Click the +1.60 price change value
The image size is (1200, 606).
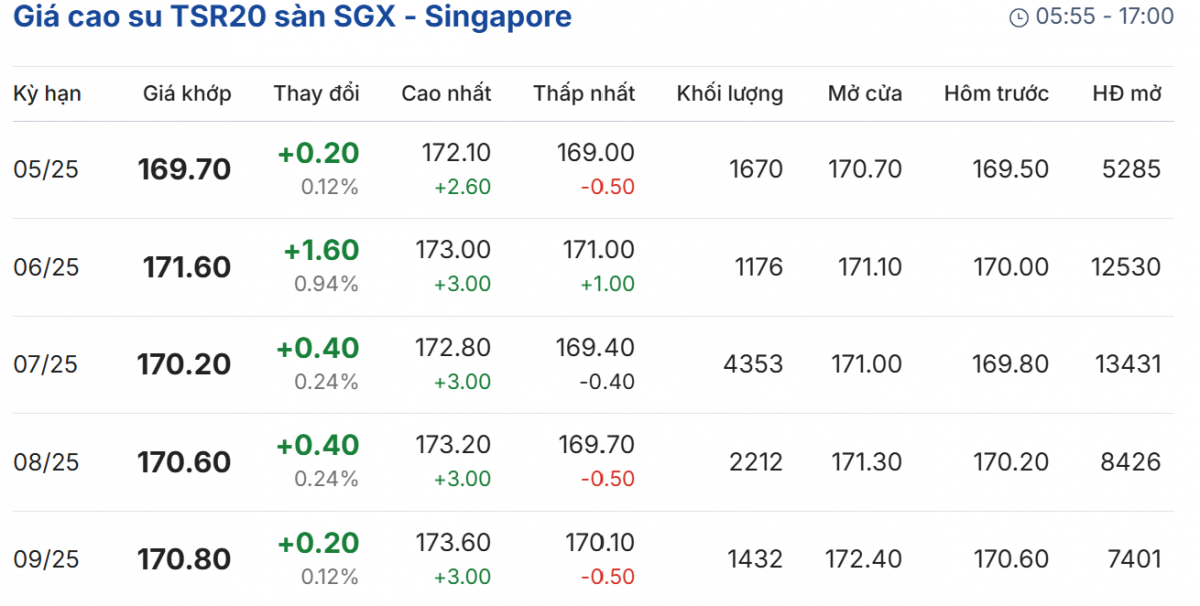pyautogui.click(x=321, y=250)
